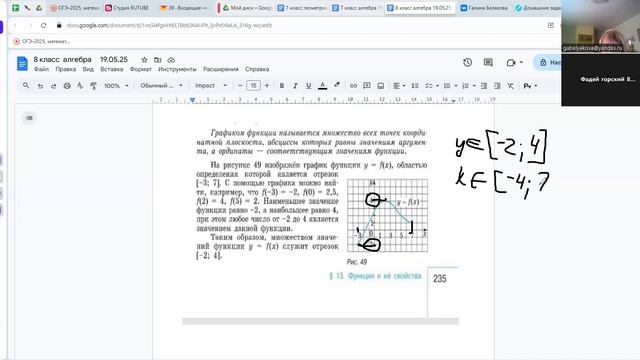
Task: Switch to the "7 класс геометрия" tab
Action: tap(301, 8)
